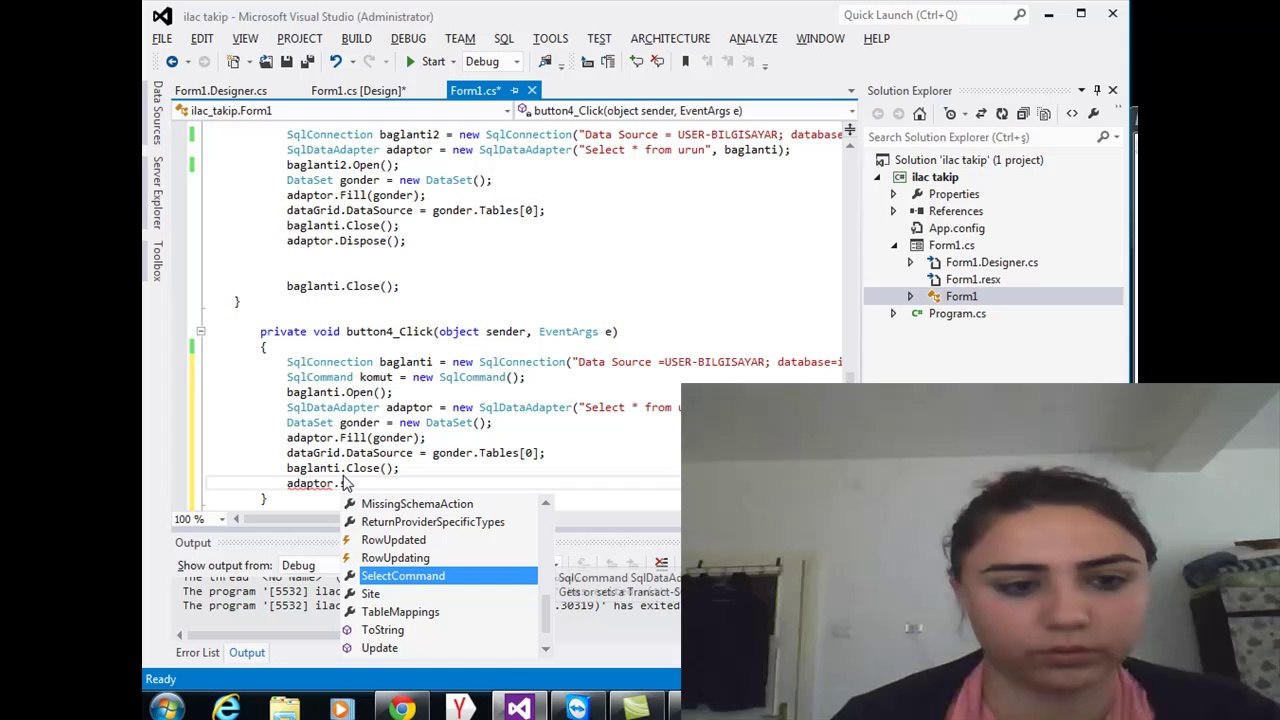This screenshot has width=1280, height=720.
Task: Save the current file with Save icon
Action: [x=286, y=62]
